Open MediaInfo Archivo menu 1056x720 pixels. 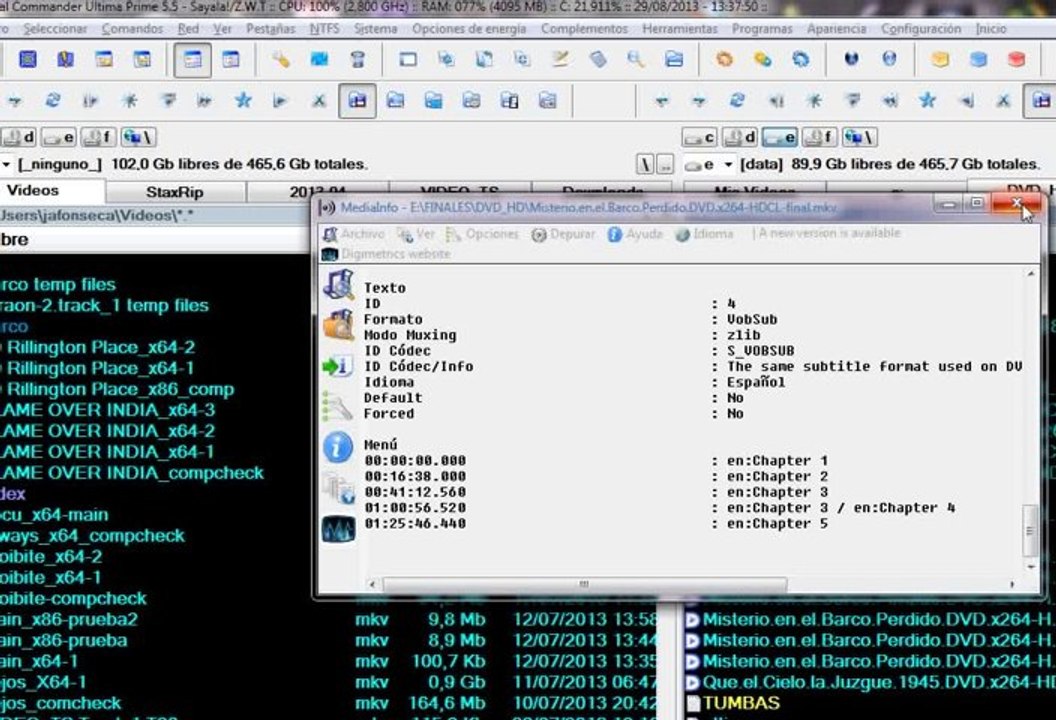click(354, 234)
